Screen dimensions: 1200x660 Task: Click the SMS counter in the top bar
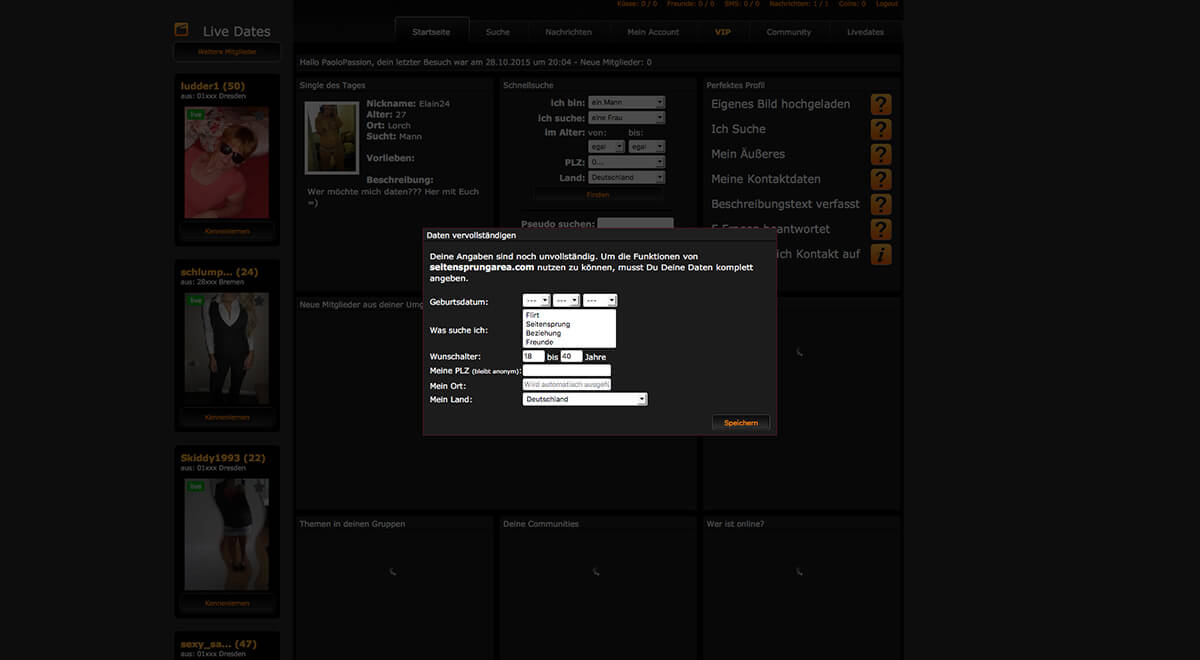[742, 4]
